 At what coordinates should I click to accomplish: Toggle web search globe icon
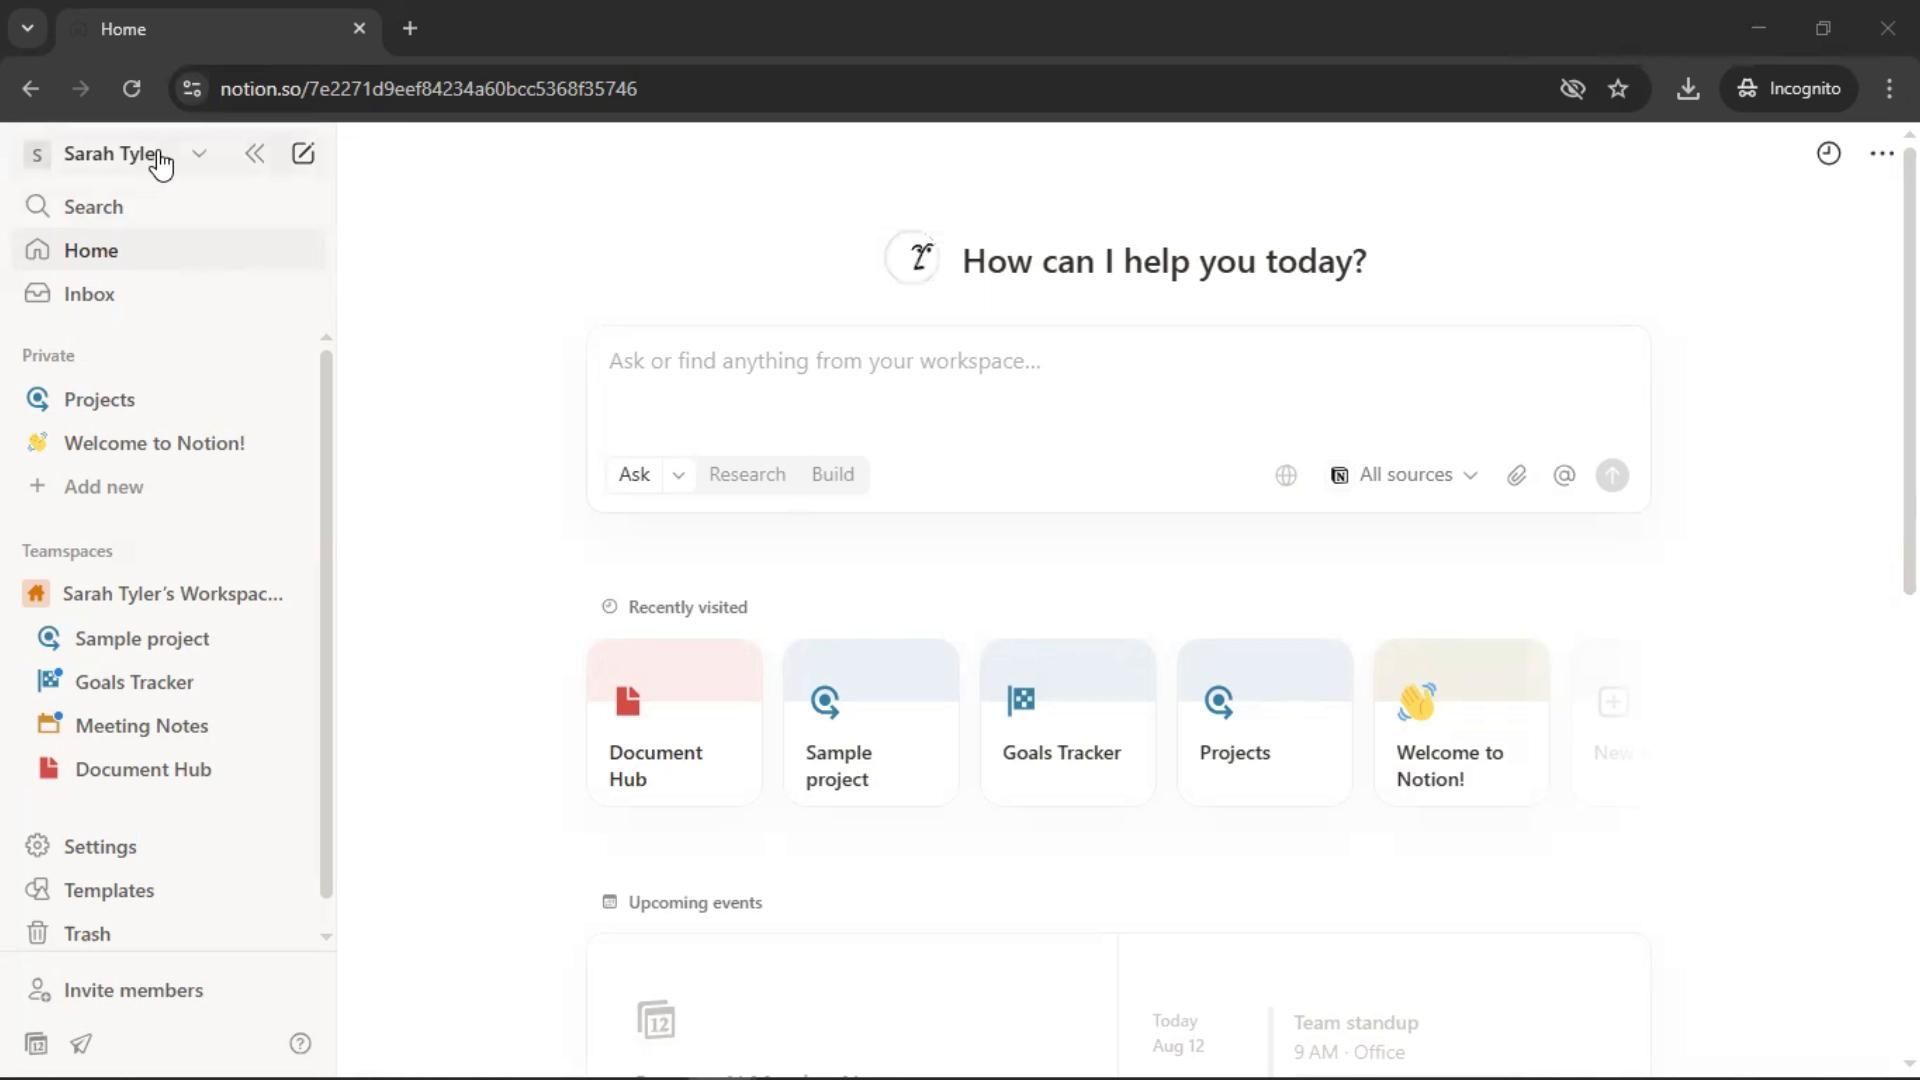1286,476
